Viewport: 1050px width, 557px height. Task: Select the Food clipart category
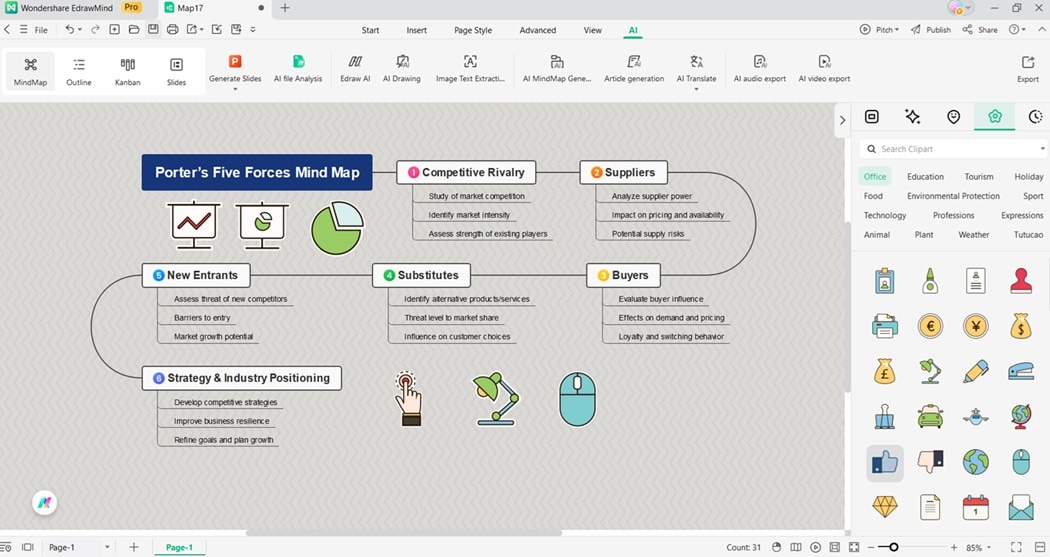tap(873, 196)
